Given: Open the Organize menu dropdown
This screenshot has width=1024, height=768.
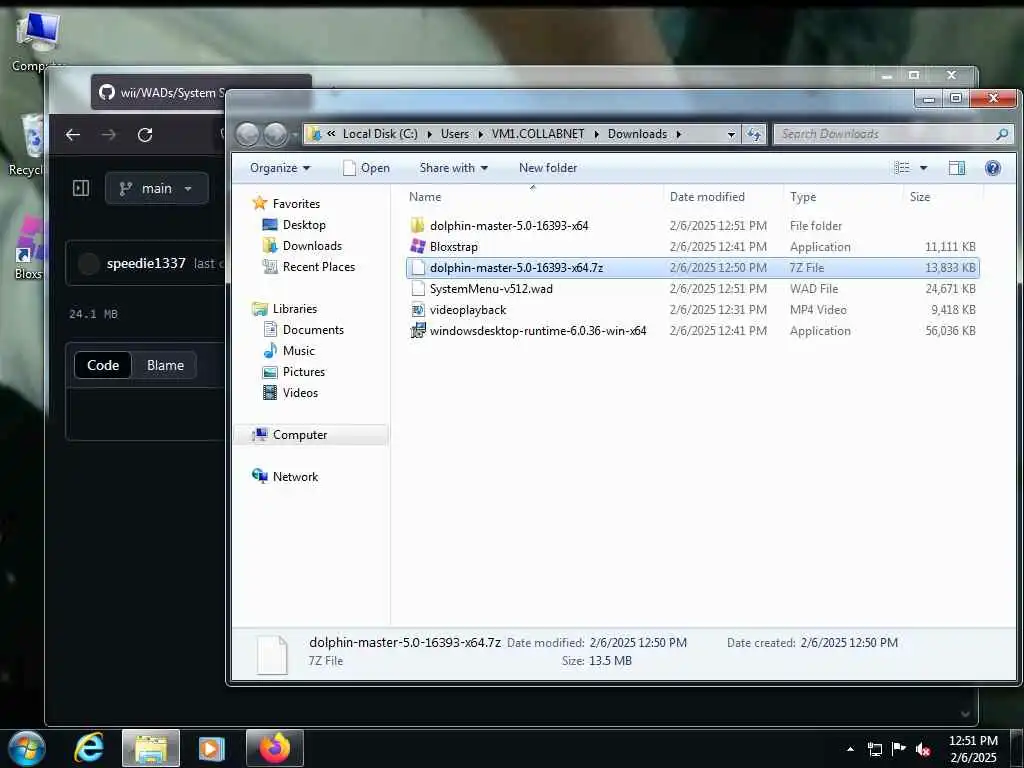Looking at the screenshot, I should tap(280, 168).
